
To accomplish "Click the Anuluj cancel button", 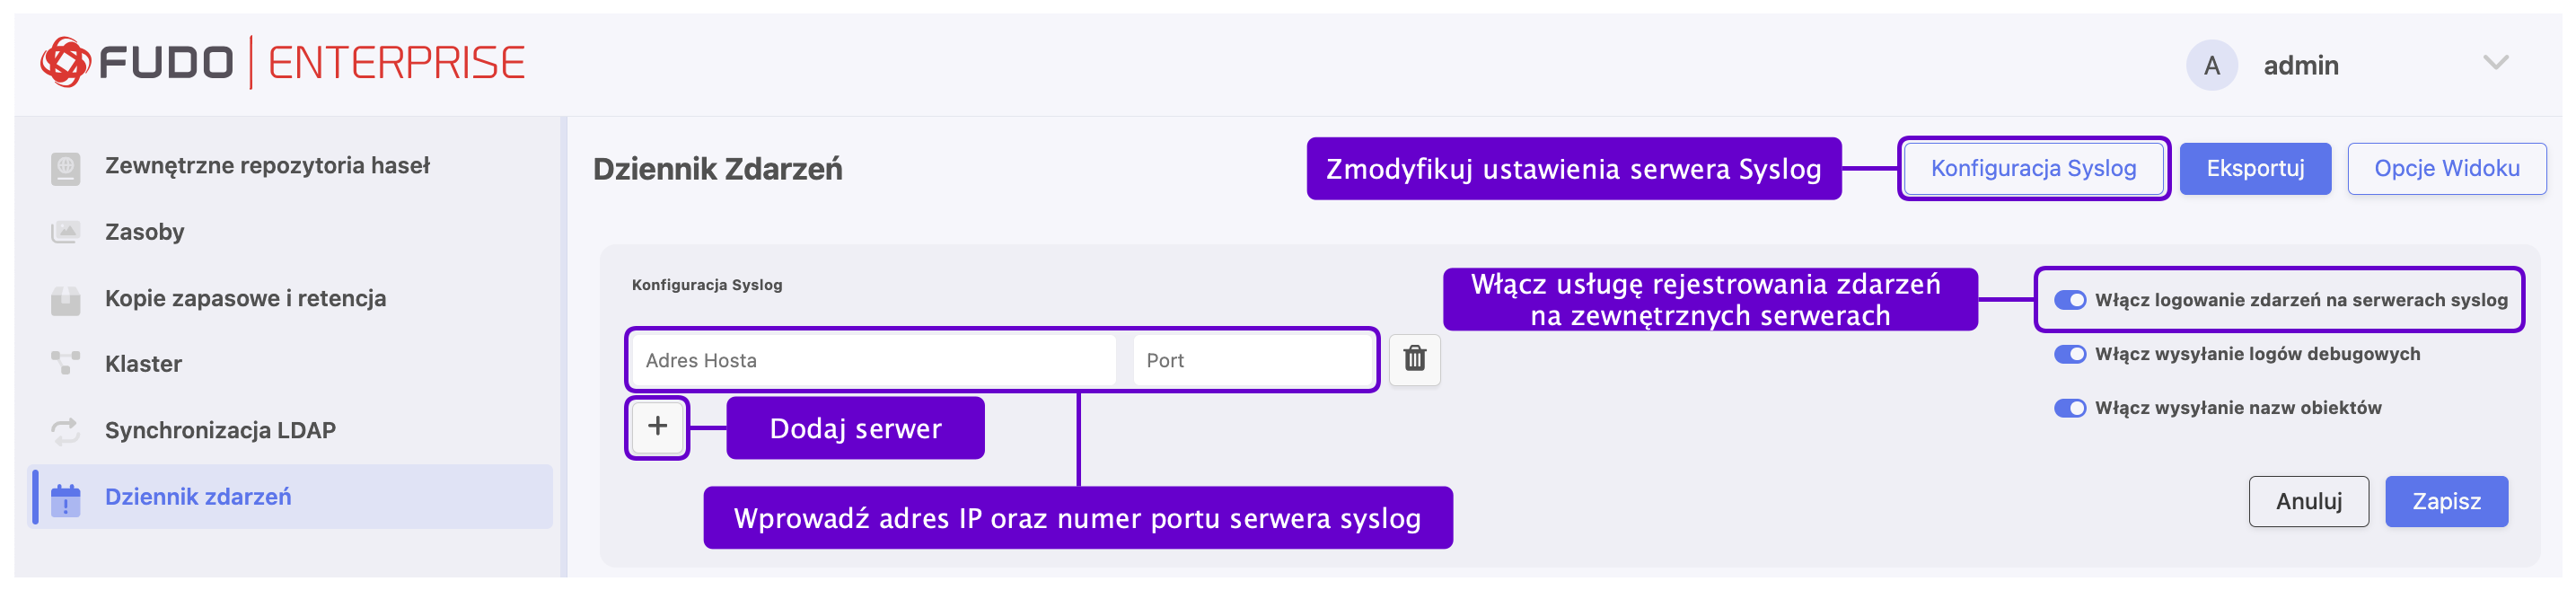I will (x=2308, y=501).
